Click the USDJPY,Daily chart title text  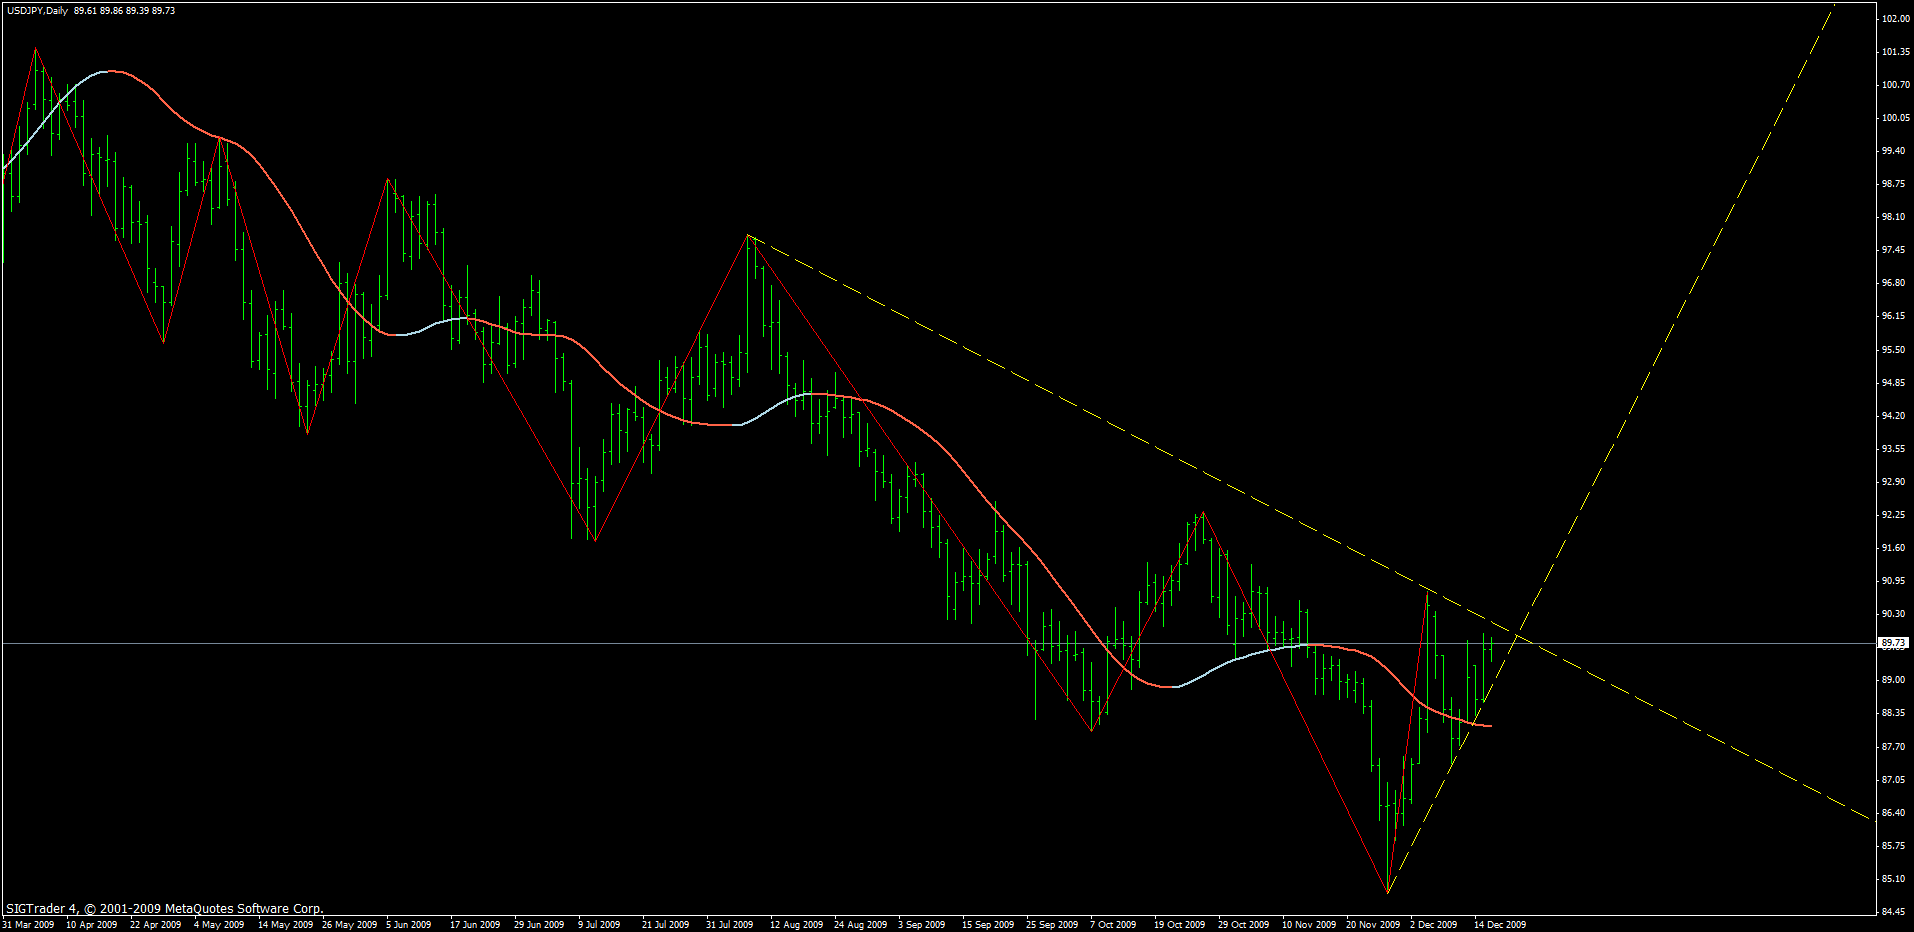pos(37,10)
